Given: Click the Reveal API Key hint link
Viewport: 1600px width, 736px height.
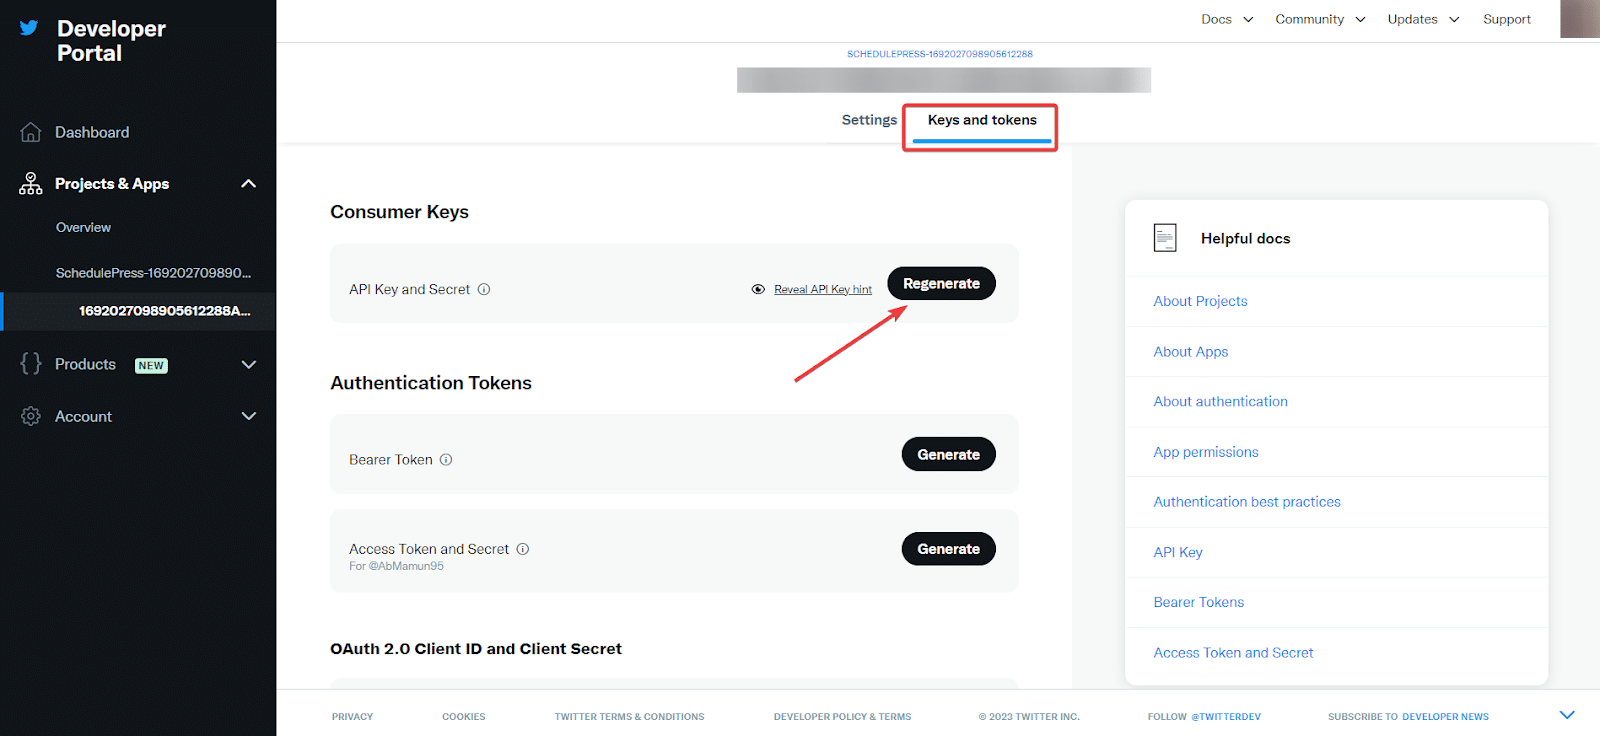Looking at the screenshot, I should coord(823,290).
